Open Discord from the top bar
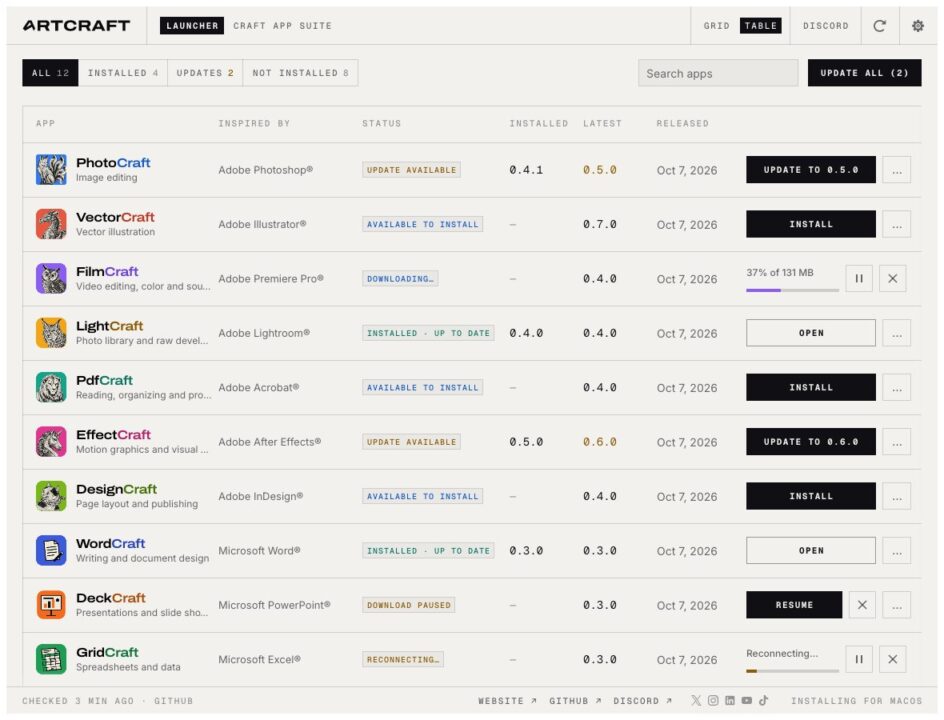Screen dimensions: 944x720 point(825,26)
